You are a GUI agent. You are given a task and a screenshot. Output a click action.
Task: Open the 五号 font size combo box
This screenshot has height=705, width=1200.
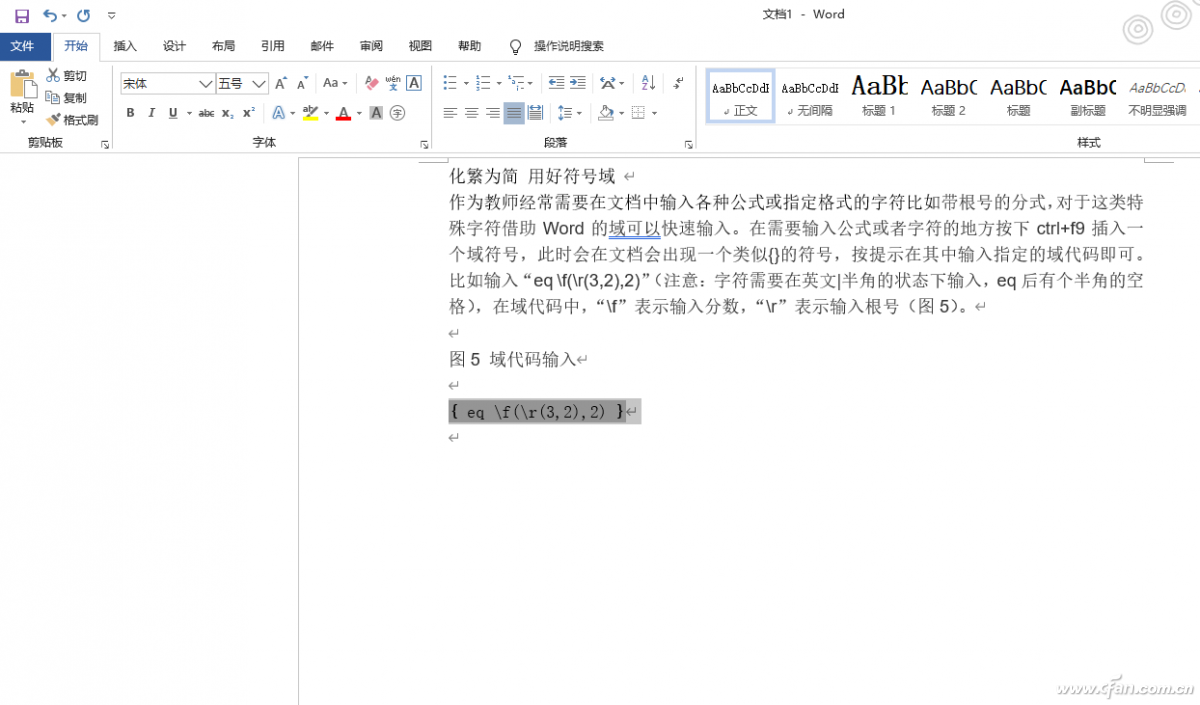click(242, 84)
